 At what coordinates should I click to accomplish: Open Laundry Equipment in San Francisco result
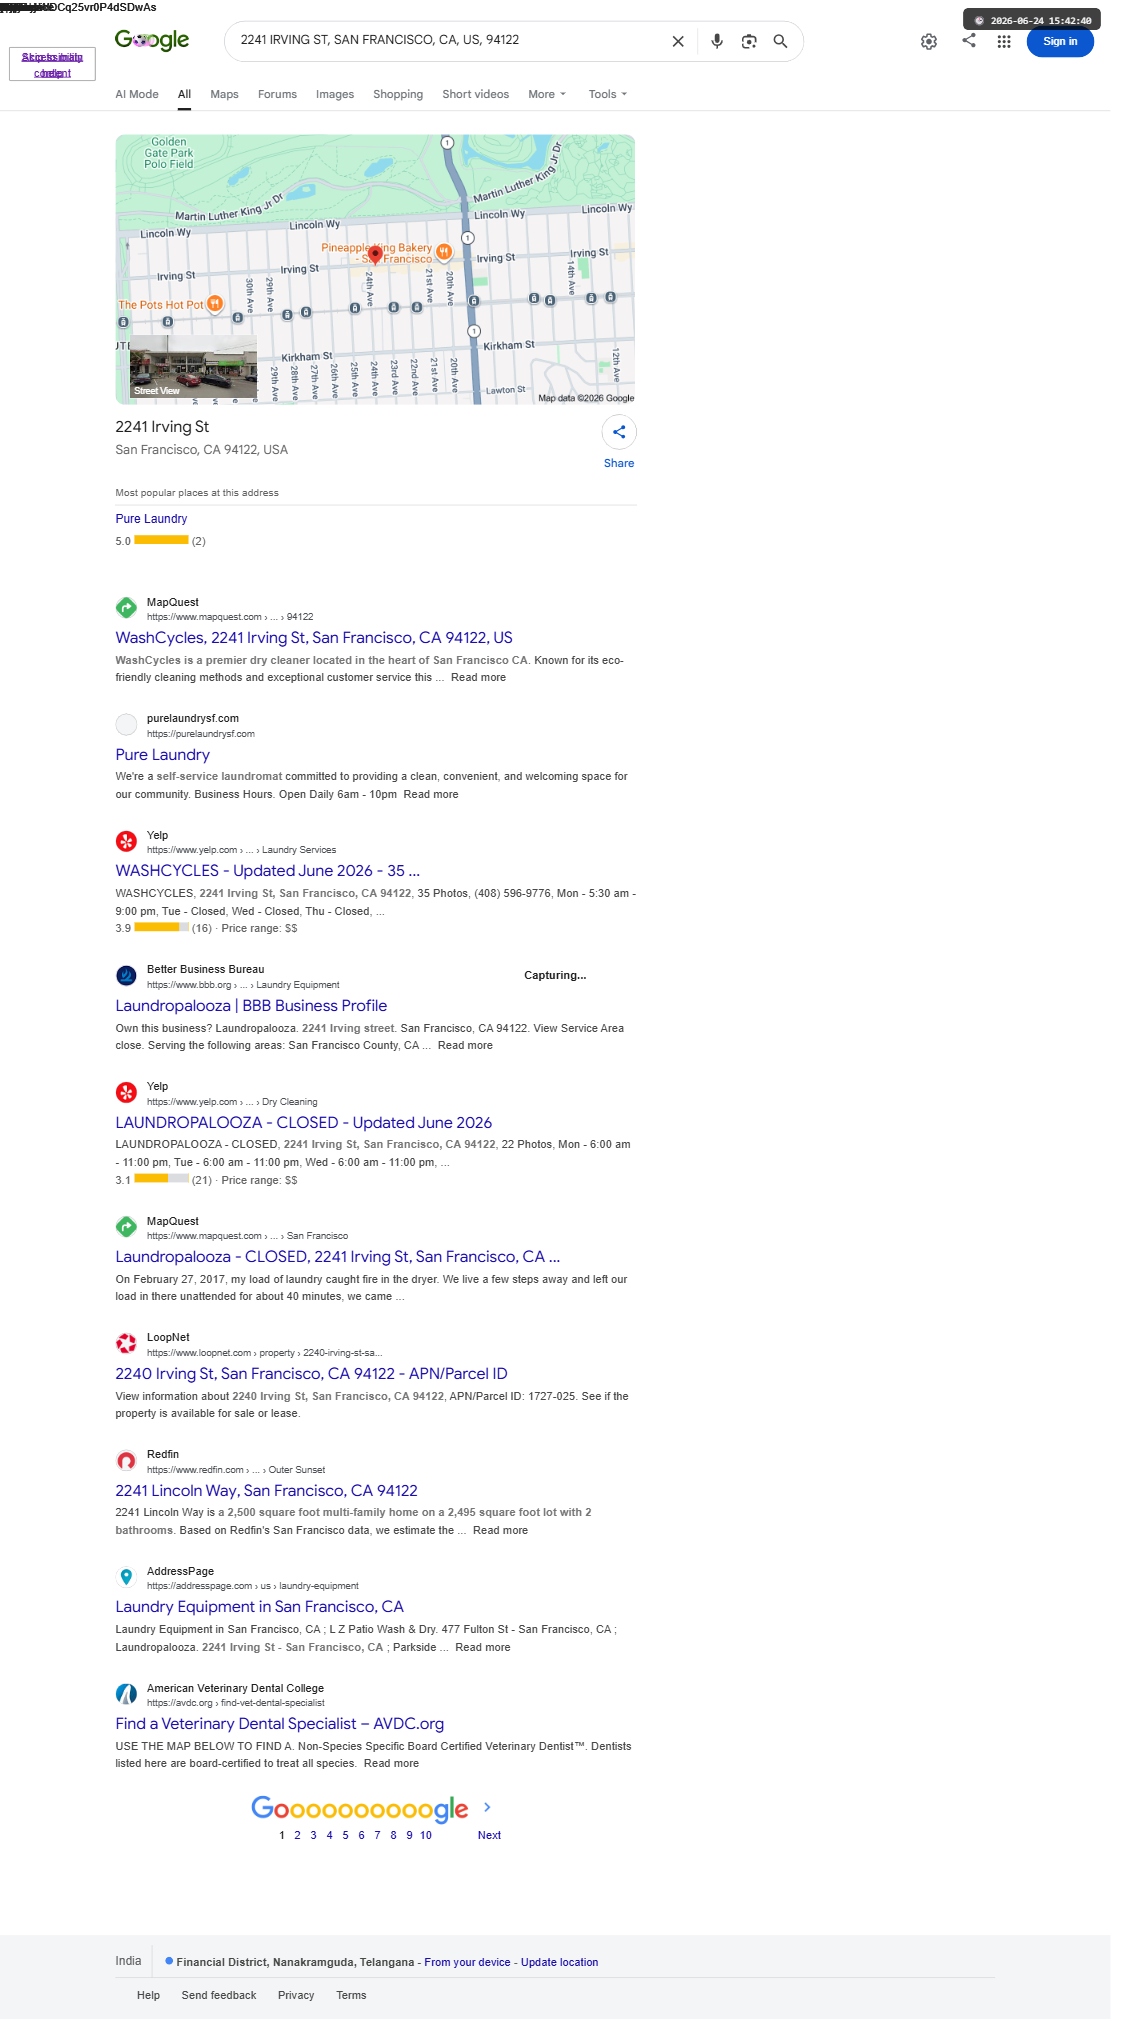pyautogui.click(x=260, y=1606)
